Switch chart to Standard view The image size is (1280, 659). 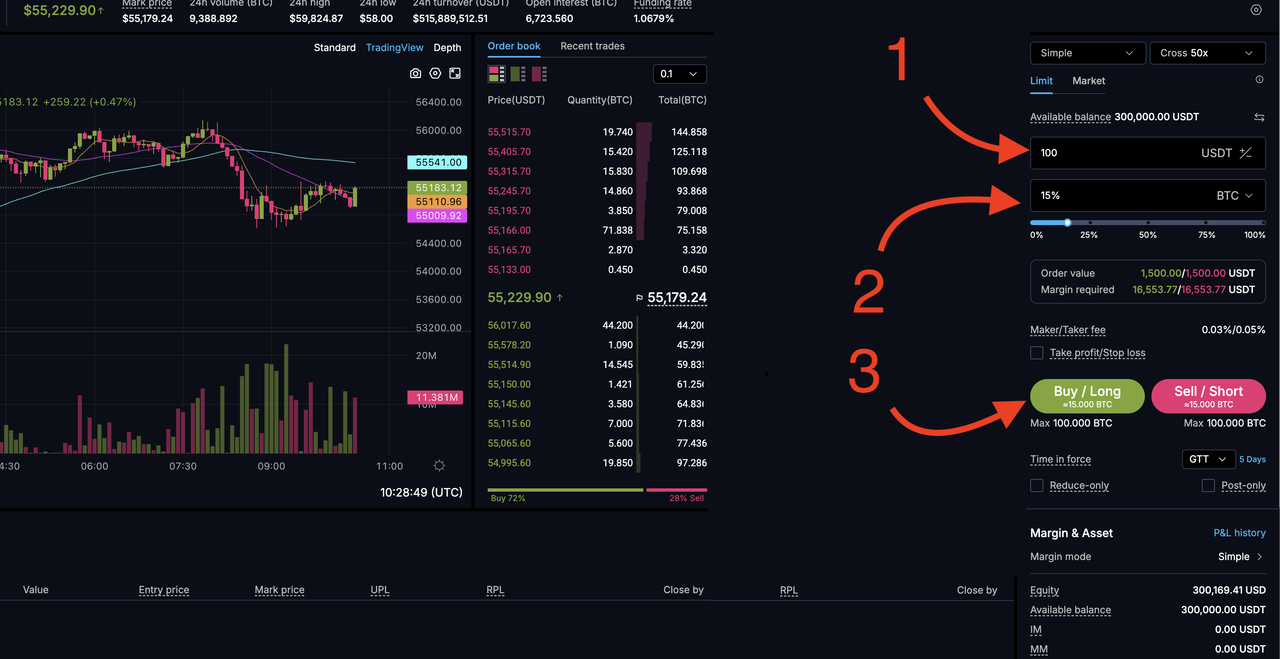(334, 48)
